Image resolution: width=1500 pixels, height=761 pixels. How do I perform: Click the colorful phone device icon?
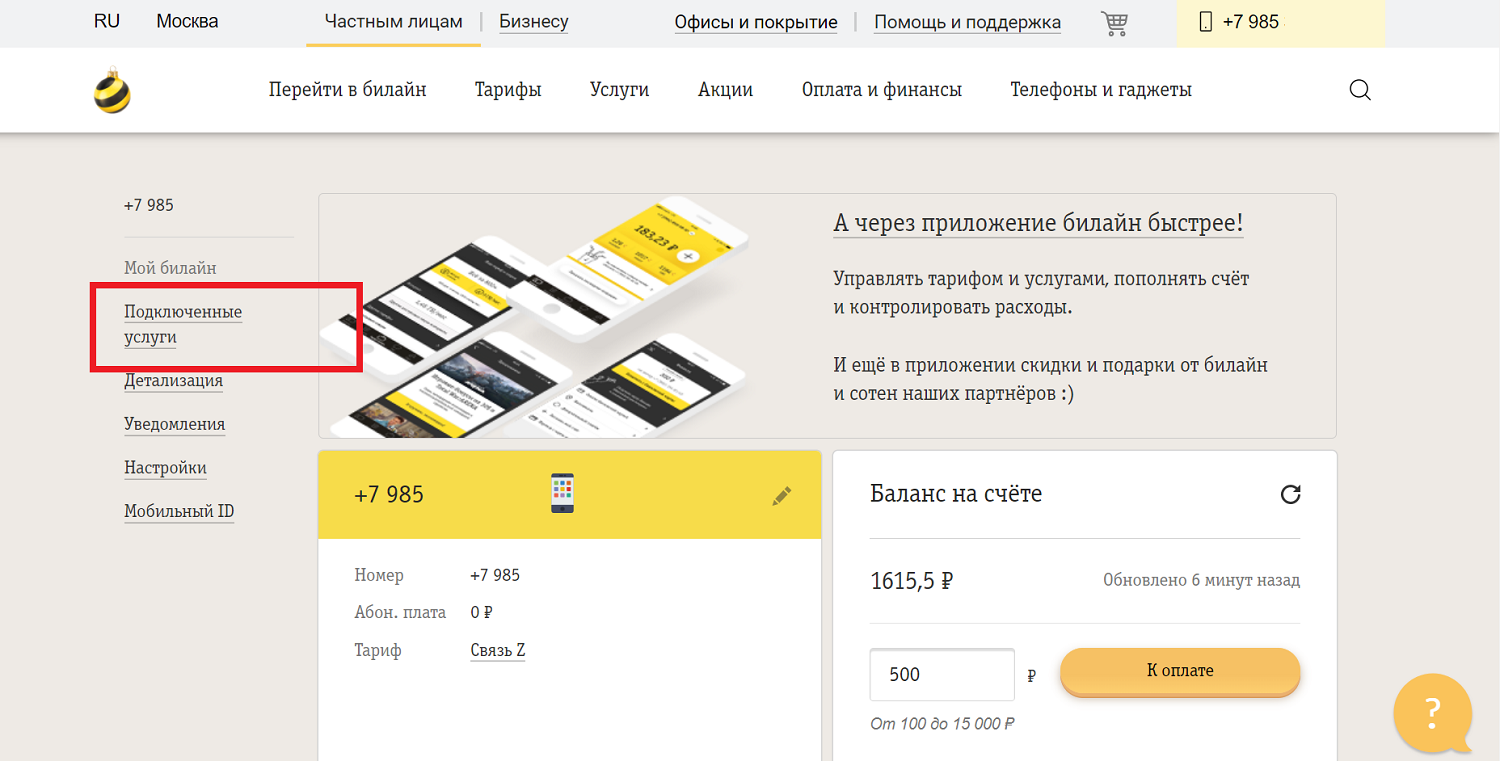[x=563, y=494]
